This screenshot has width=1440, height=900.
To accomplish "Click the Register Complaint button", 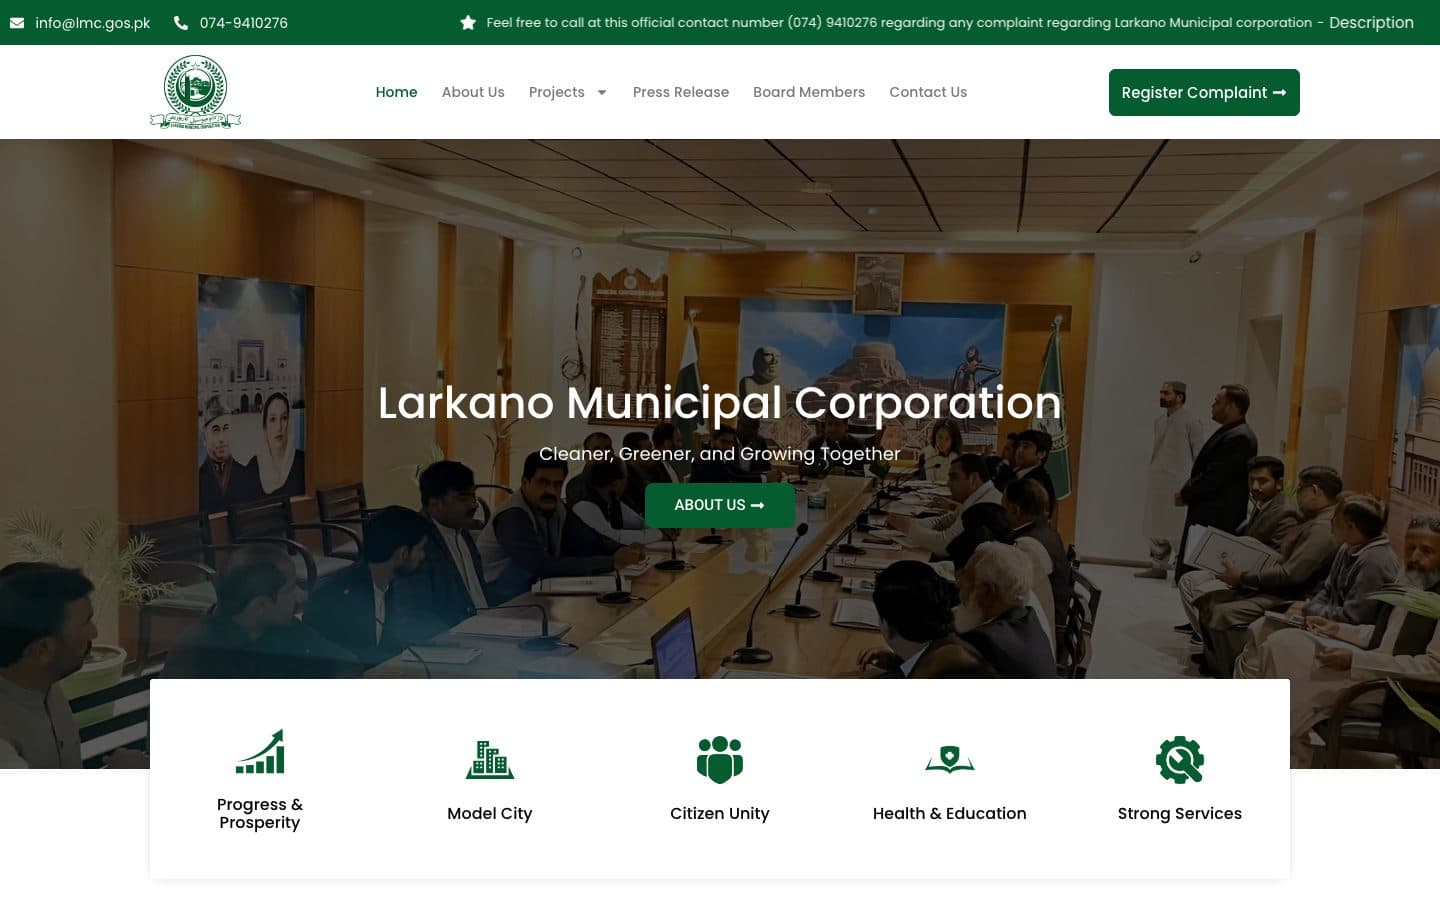I will pos(1204,92).
